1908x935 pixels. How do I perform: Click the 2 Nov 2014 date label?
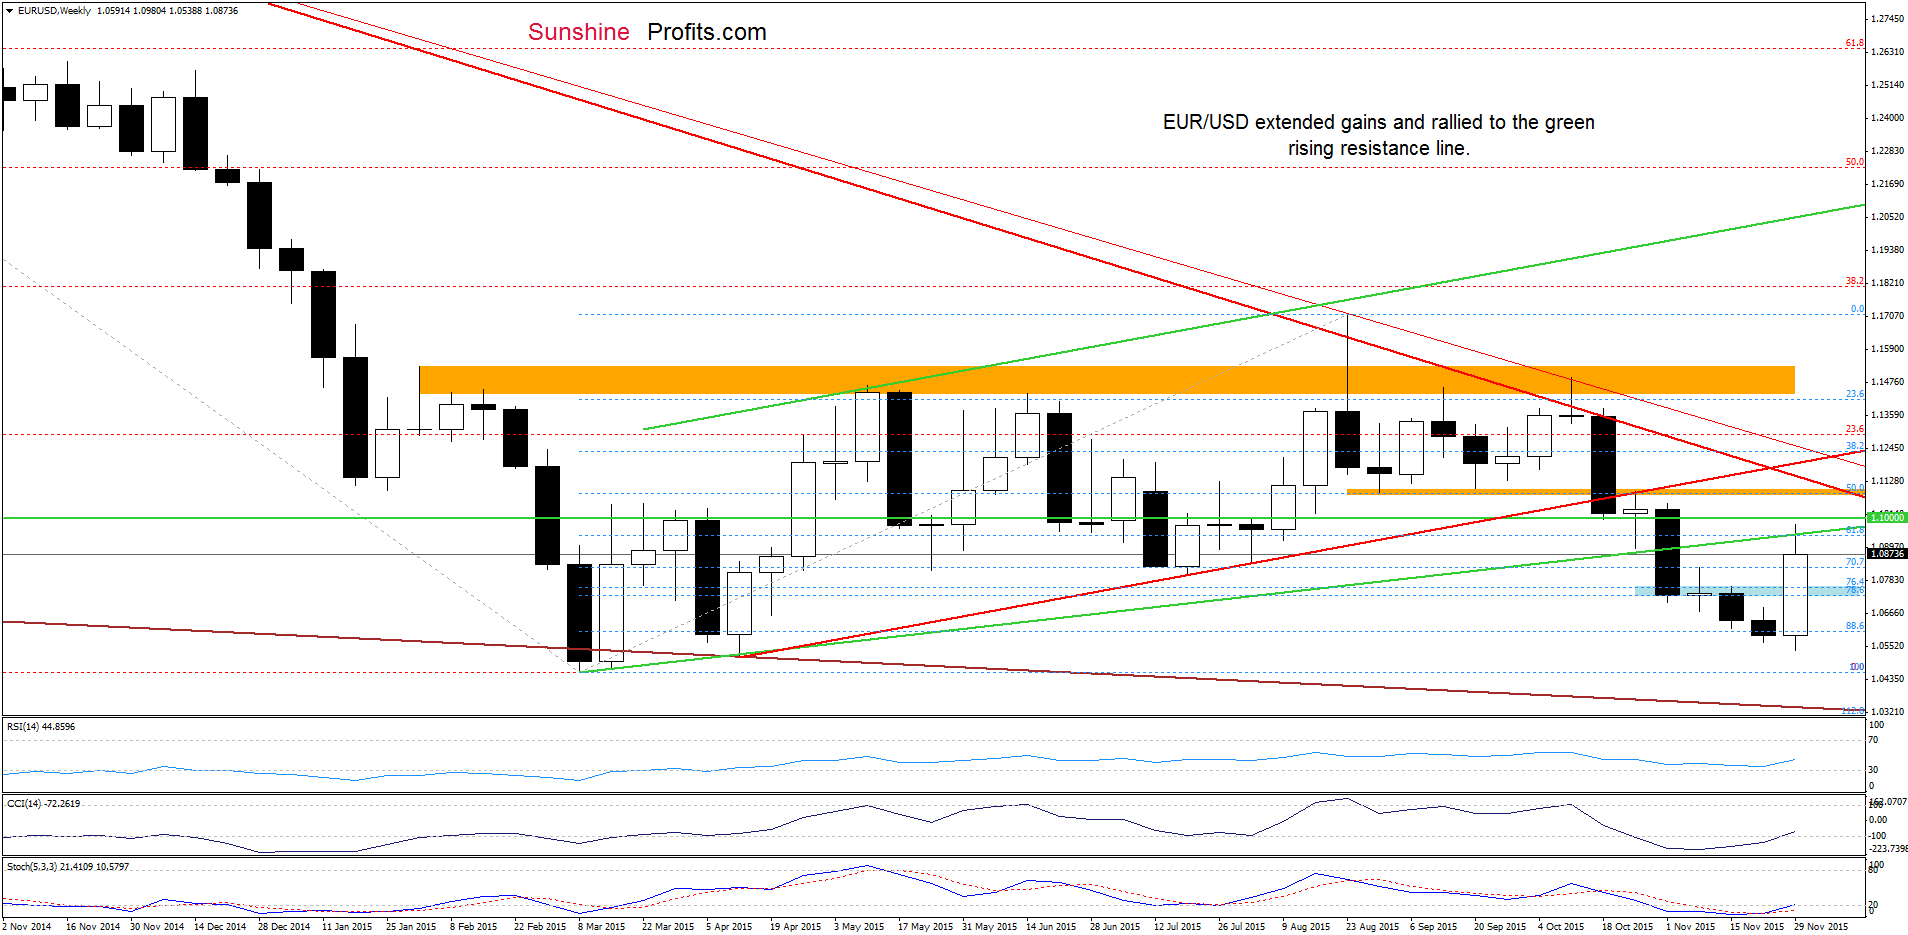pyautogui.click(x=27, y=927)
